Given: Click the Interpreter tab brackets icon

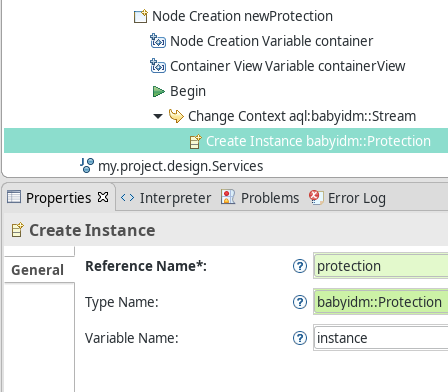Looking at the screenshot, I should tap(127, 198).
